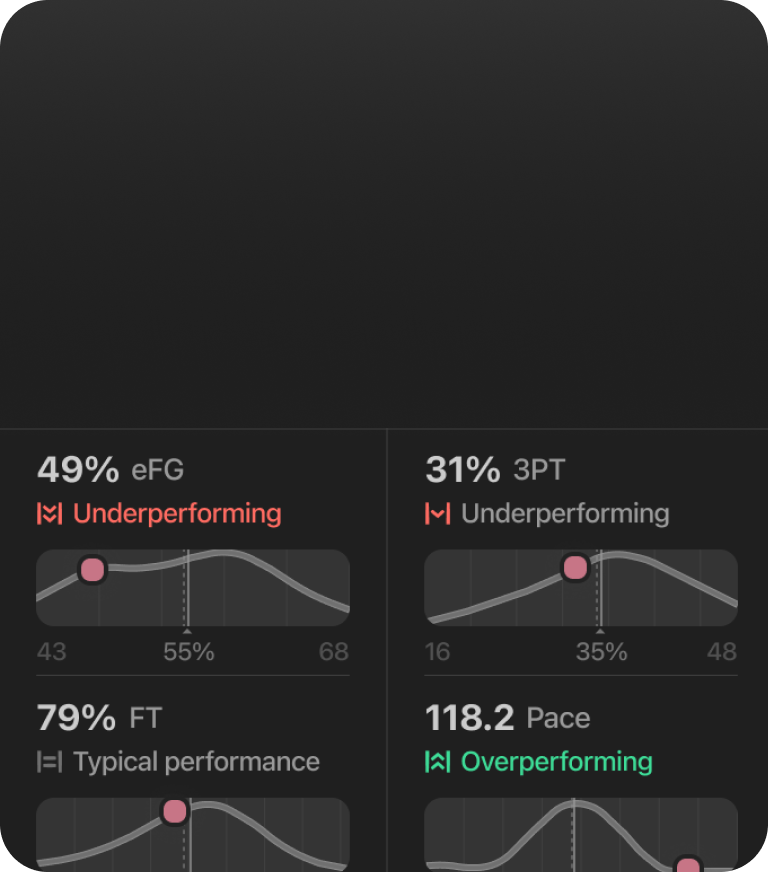Click the 31% 3PT value
The height and width of the screenshot is (872, 768).
[463, 469]
